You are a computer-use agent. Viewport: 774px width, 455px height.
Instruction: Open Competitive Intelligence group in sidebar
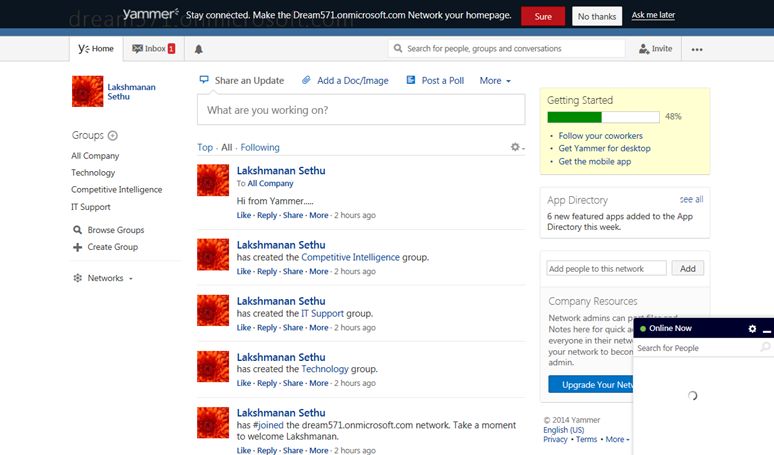tap(116, 190)
